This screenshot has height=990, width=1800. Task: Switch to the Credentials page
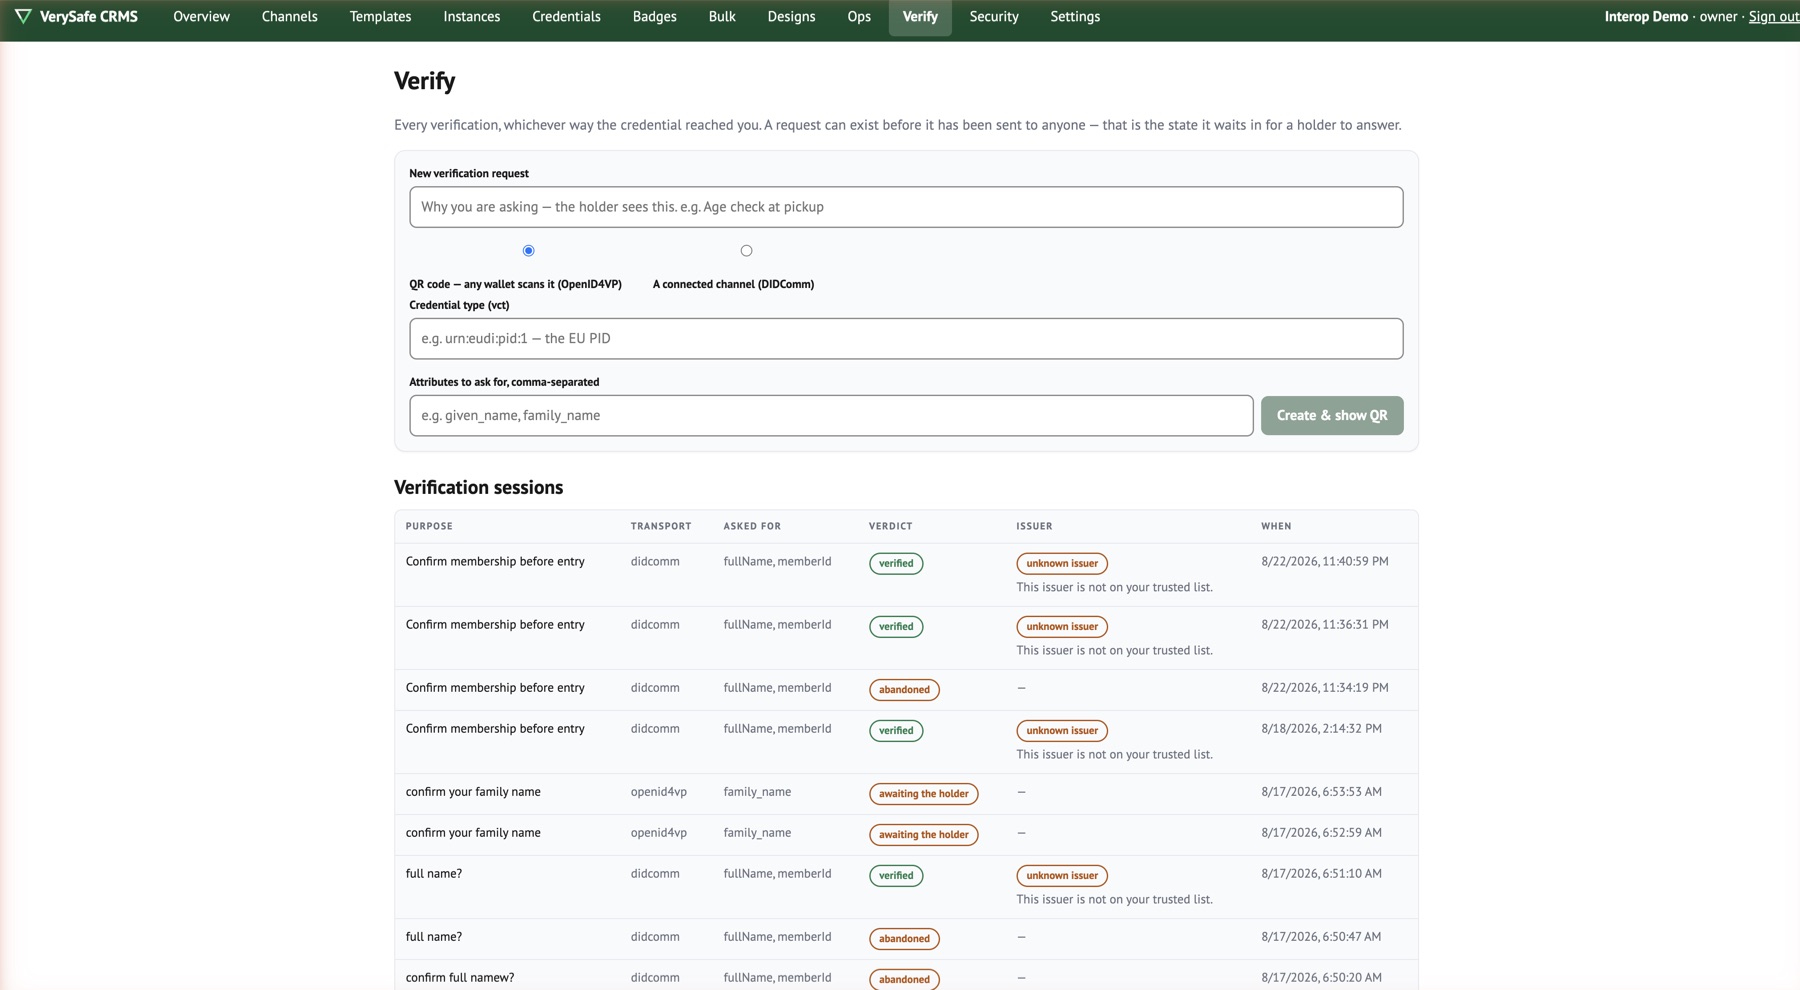click(x=566, y=16)
